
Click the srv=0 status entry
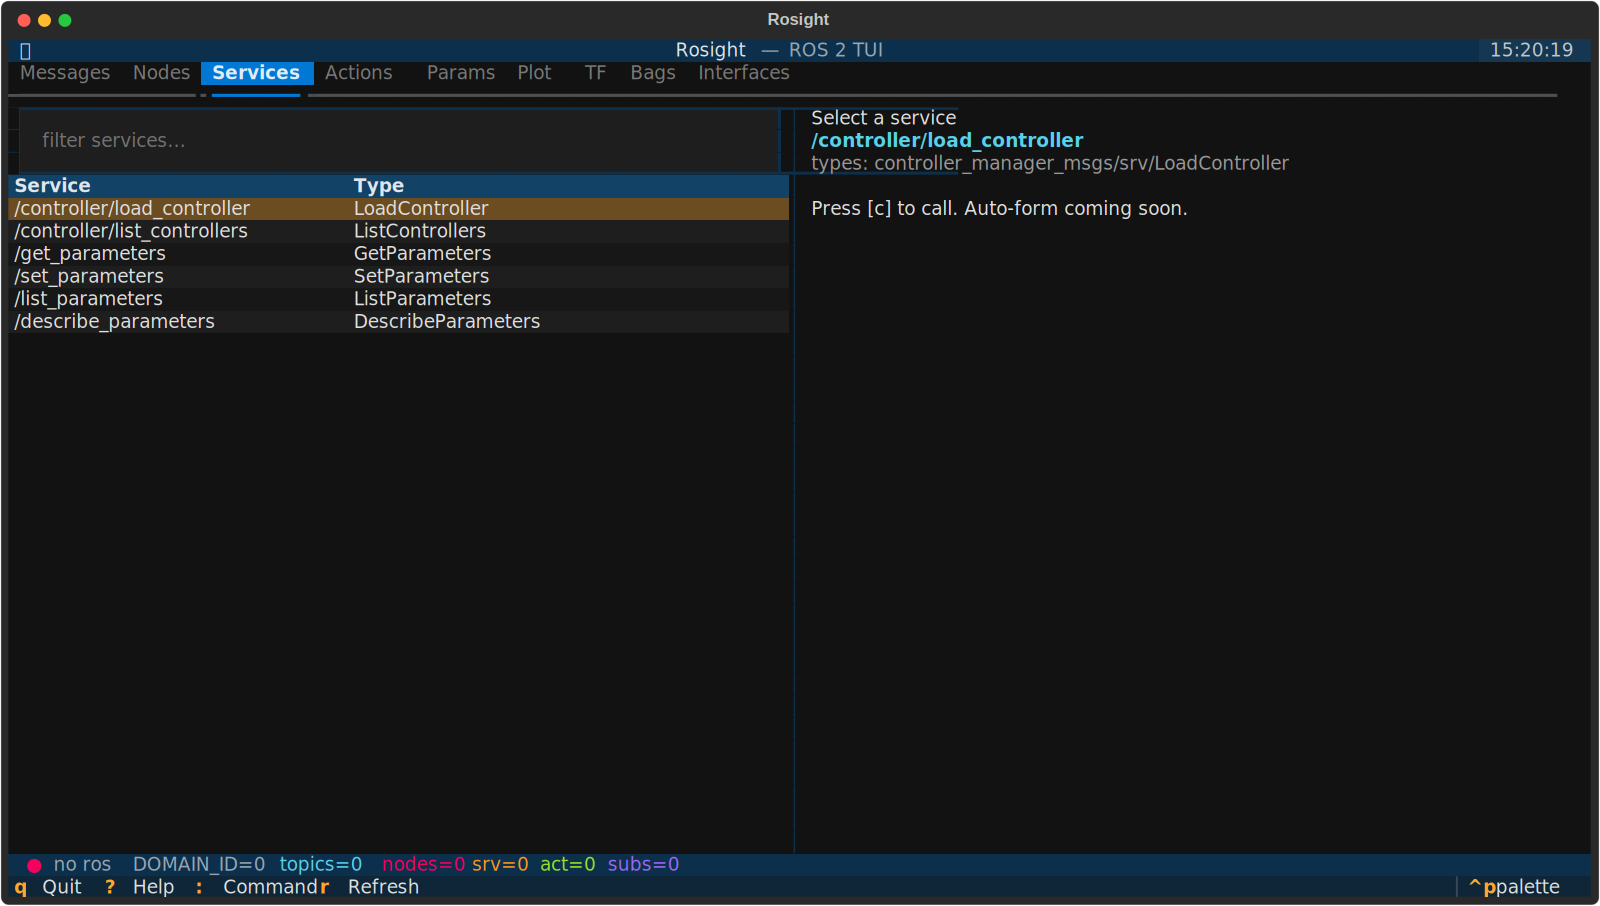500,865
